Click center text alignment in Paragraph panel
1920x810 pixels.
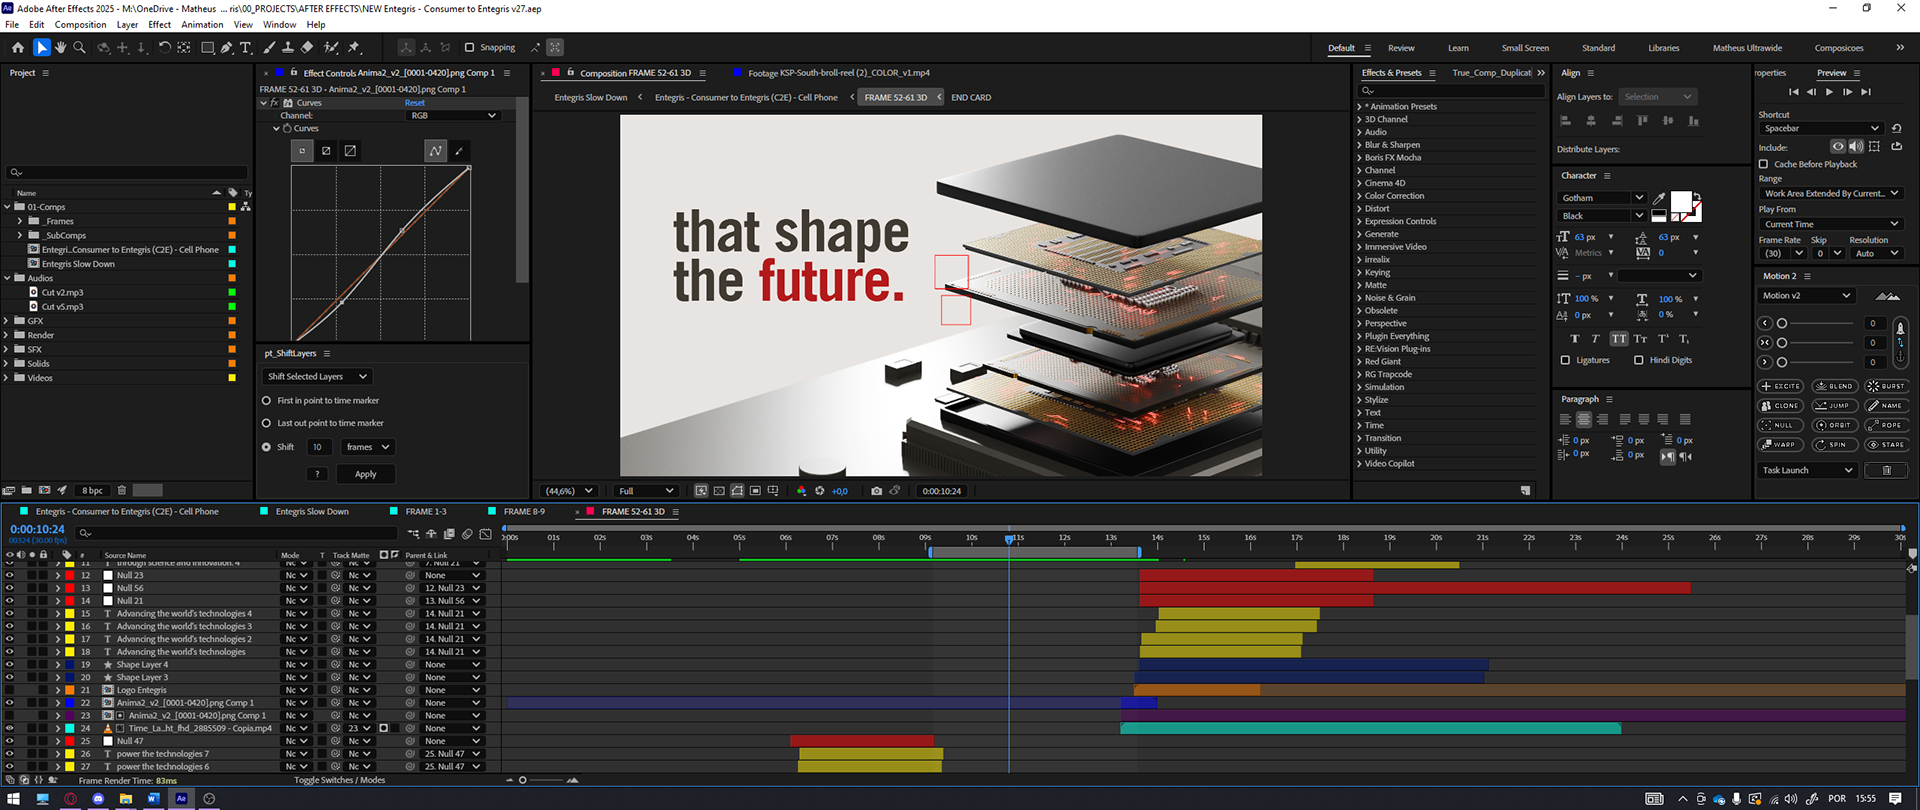[x=1583, y=420]
